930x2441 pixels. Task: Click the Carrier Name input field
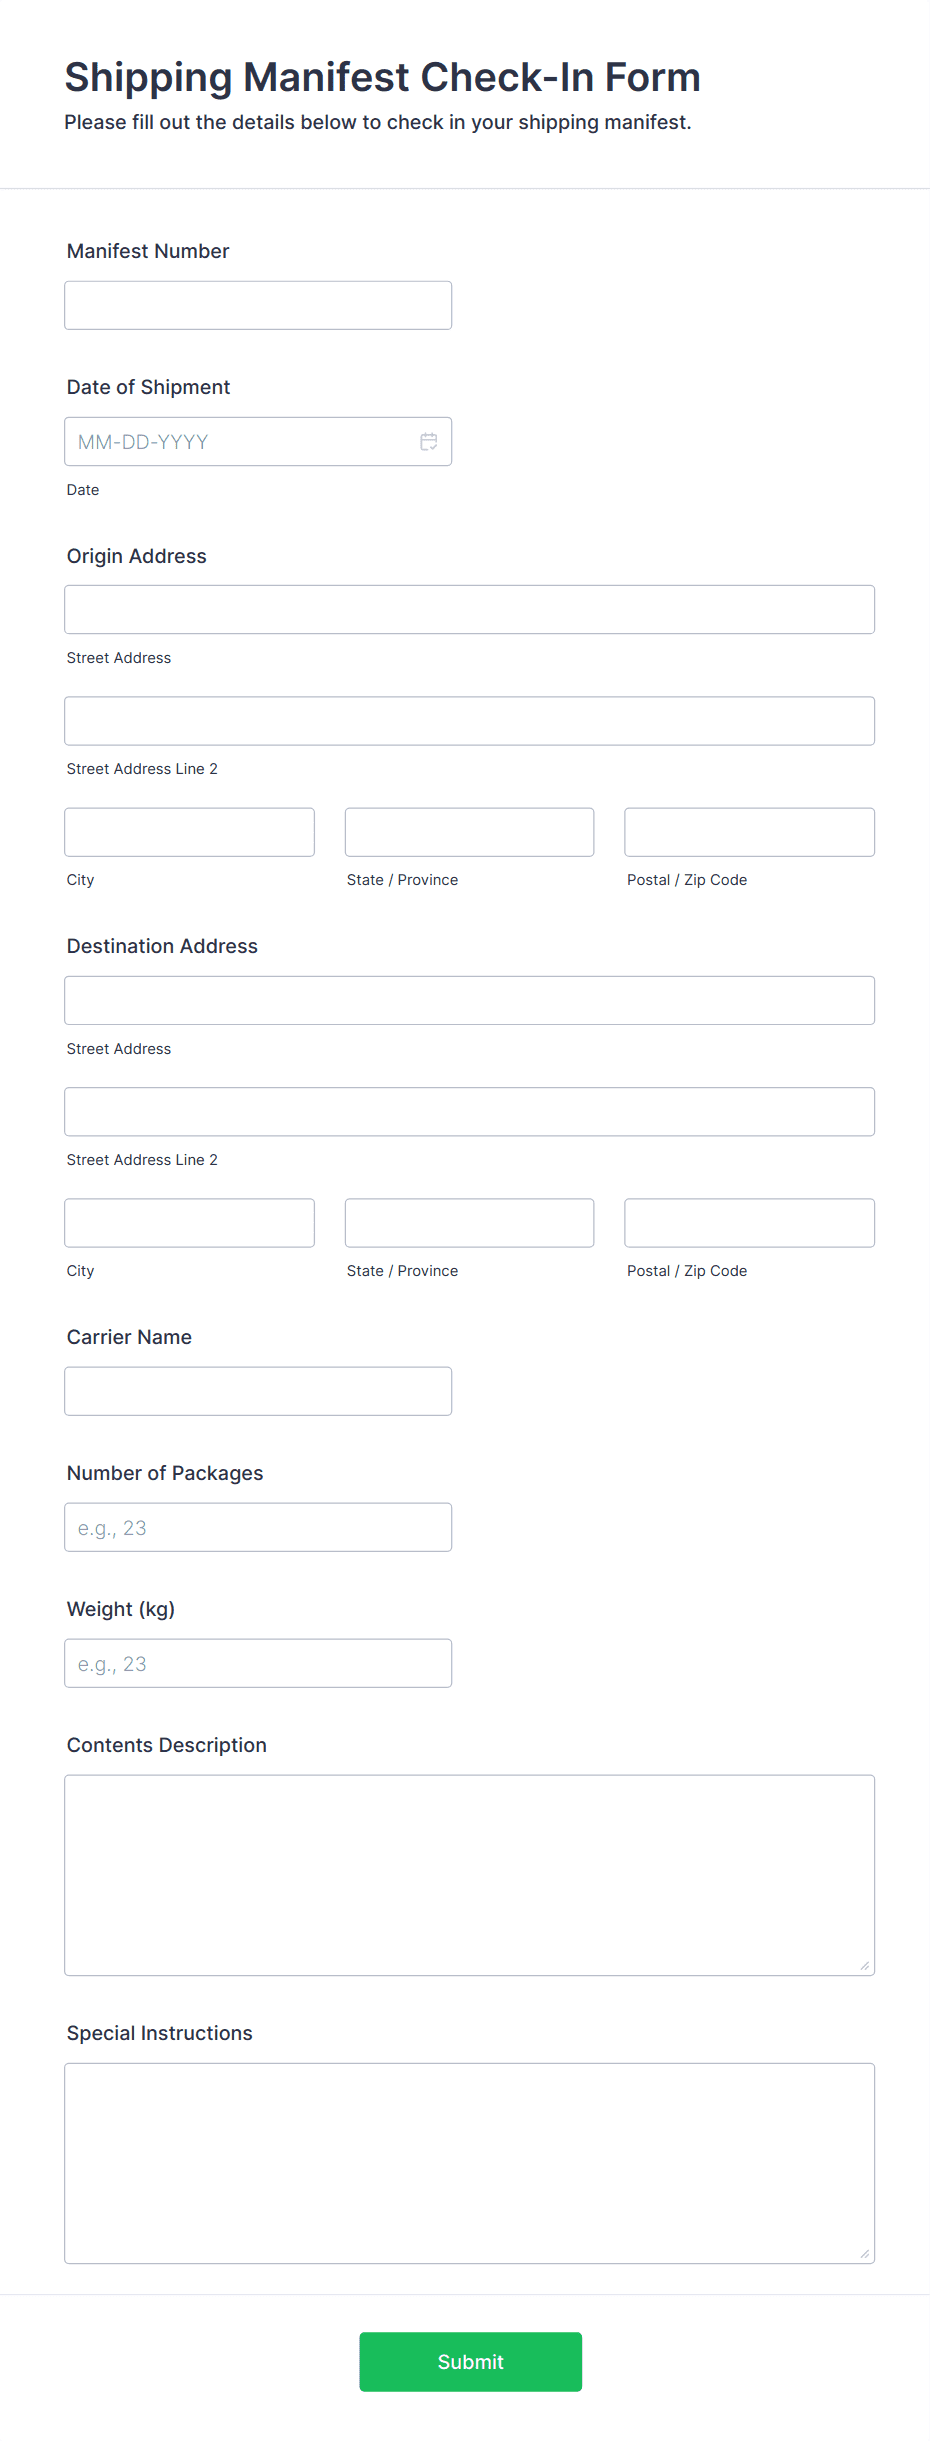[257, 1390]
